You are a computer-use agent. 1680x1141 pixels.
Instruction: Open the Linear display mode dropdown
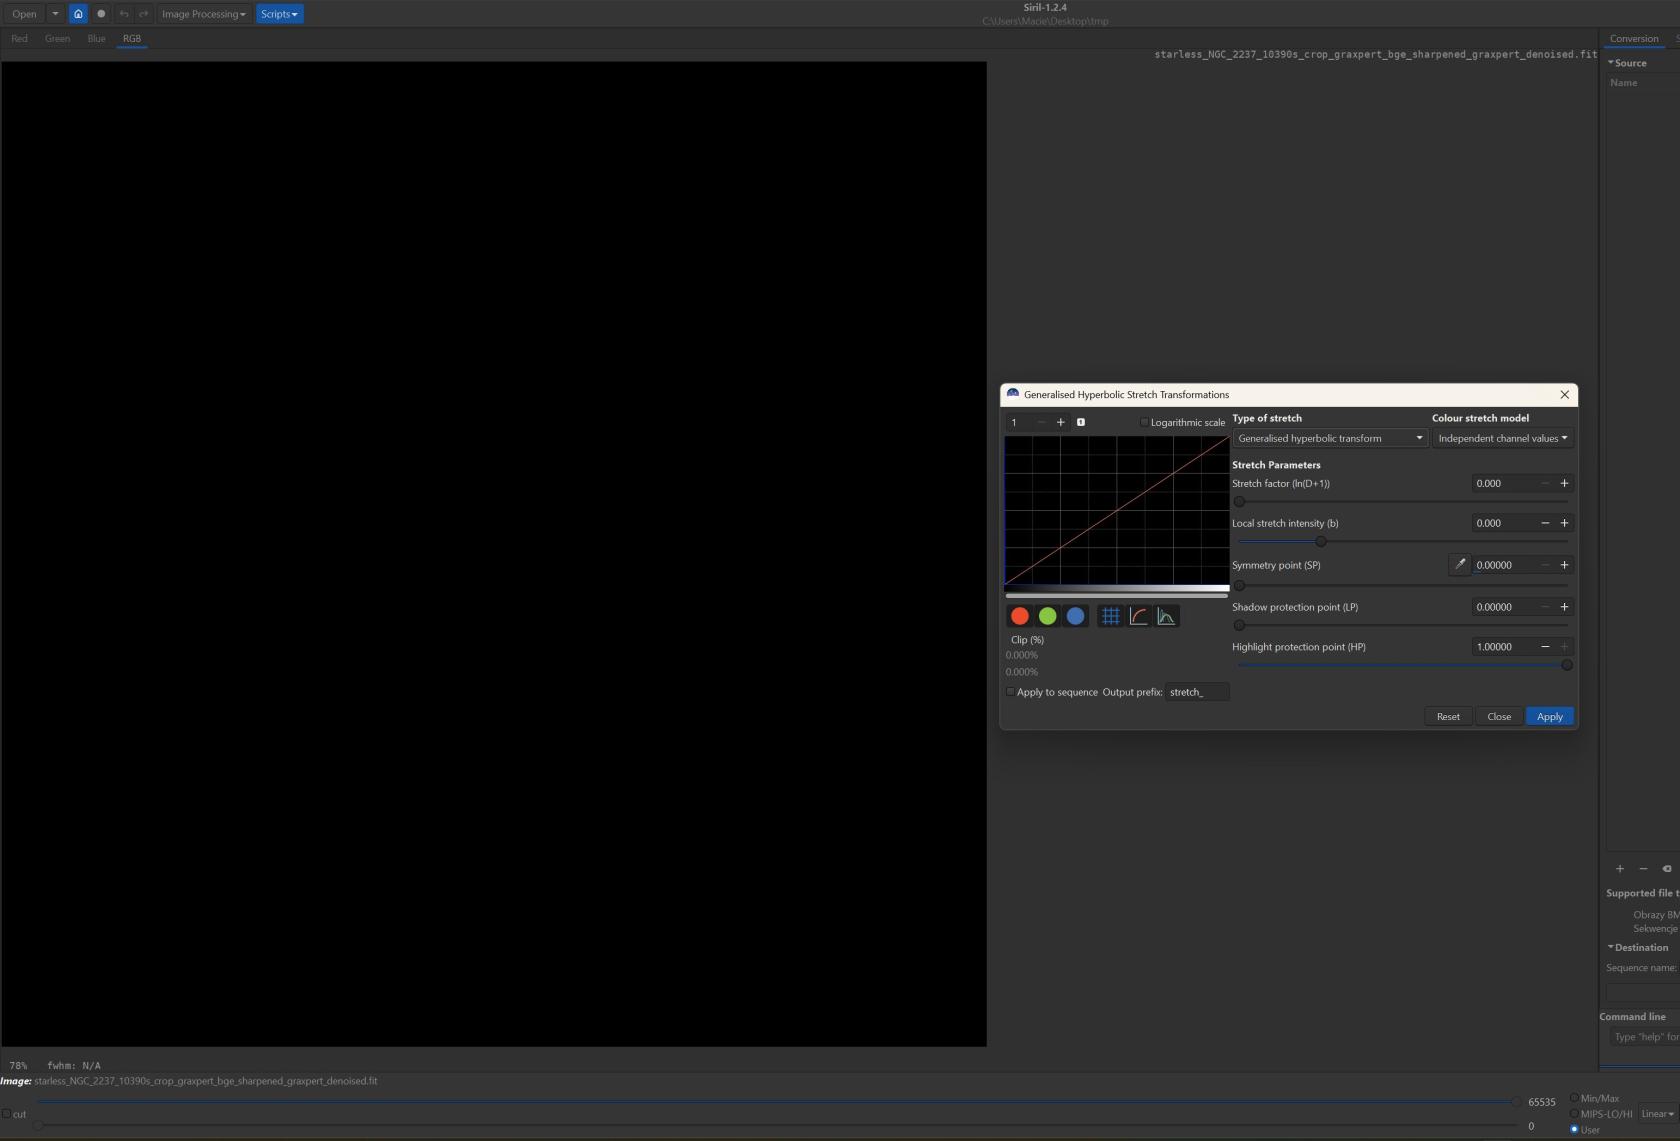coord(1657,1114)
